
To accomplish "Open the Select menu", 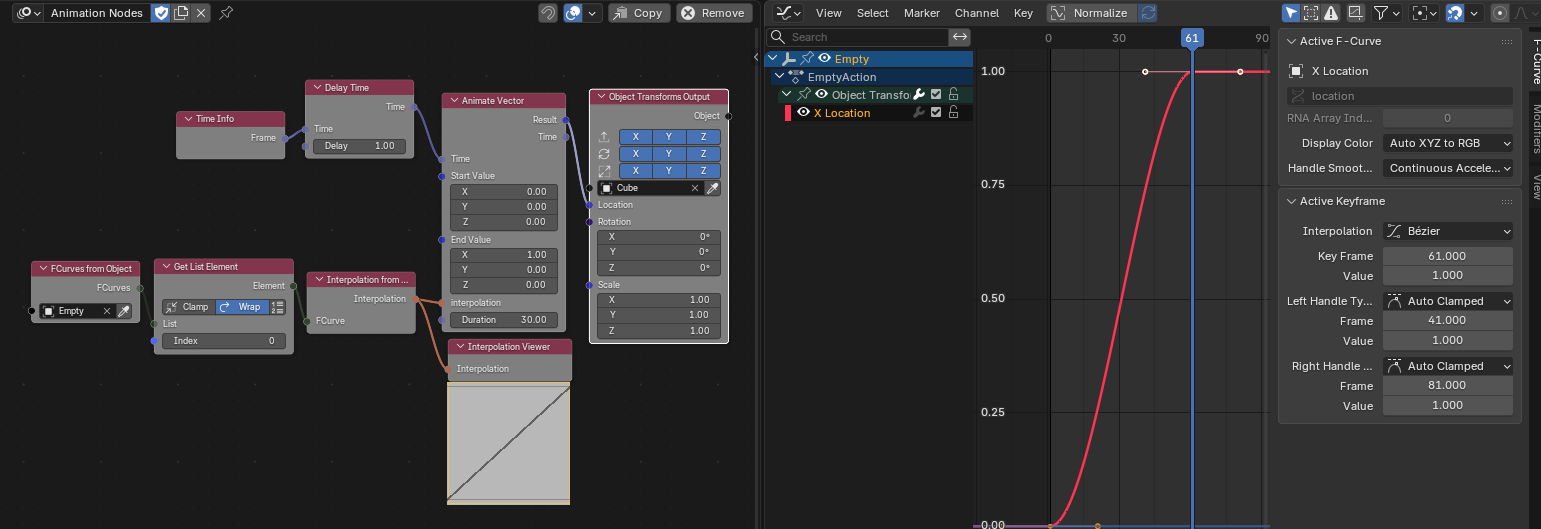I will point(873,13).
